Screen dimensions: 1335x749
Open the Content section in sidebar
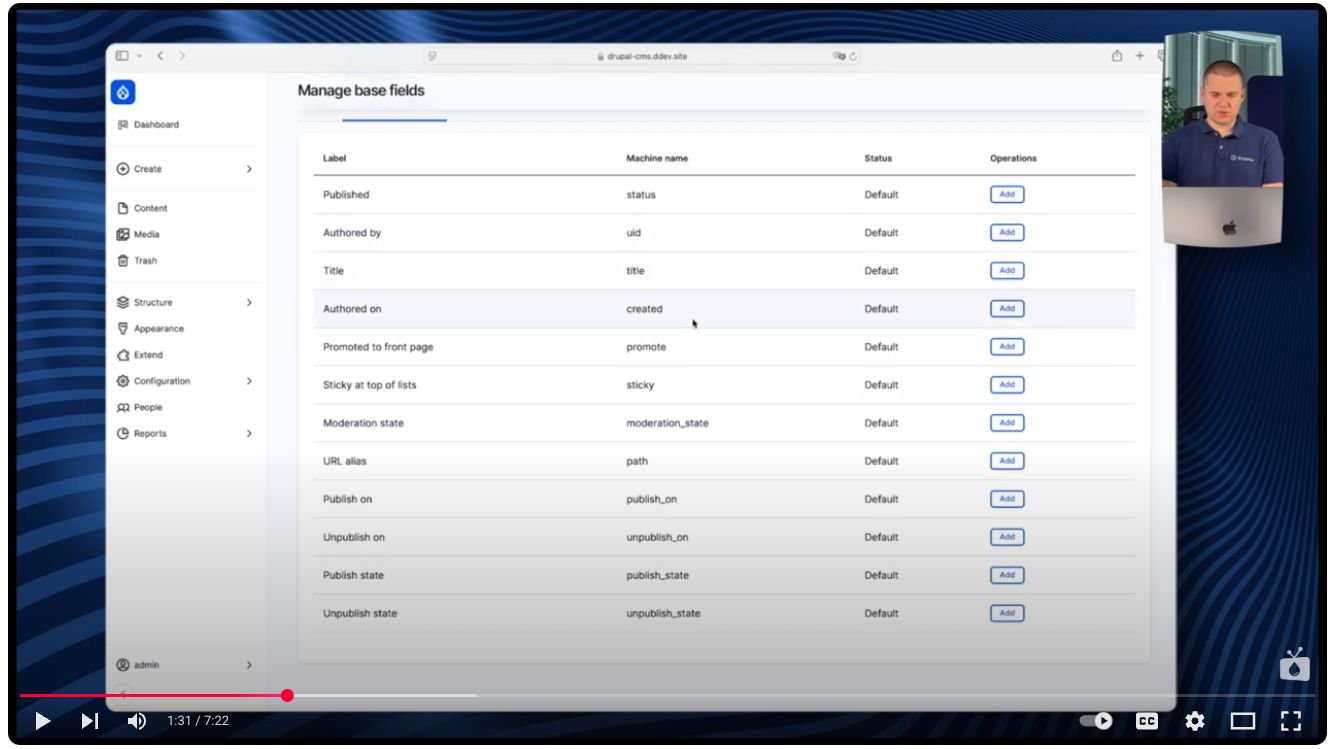[142, 208]
